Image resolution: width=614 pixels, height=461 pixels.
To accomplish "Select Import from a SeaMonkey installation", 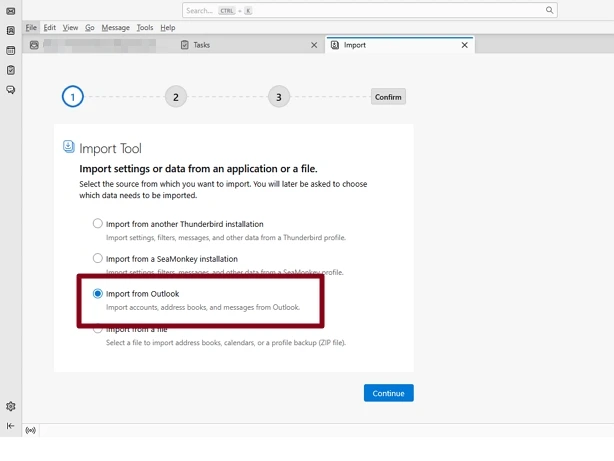I will point(98,258).
